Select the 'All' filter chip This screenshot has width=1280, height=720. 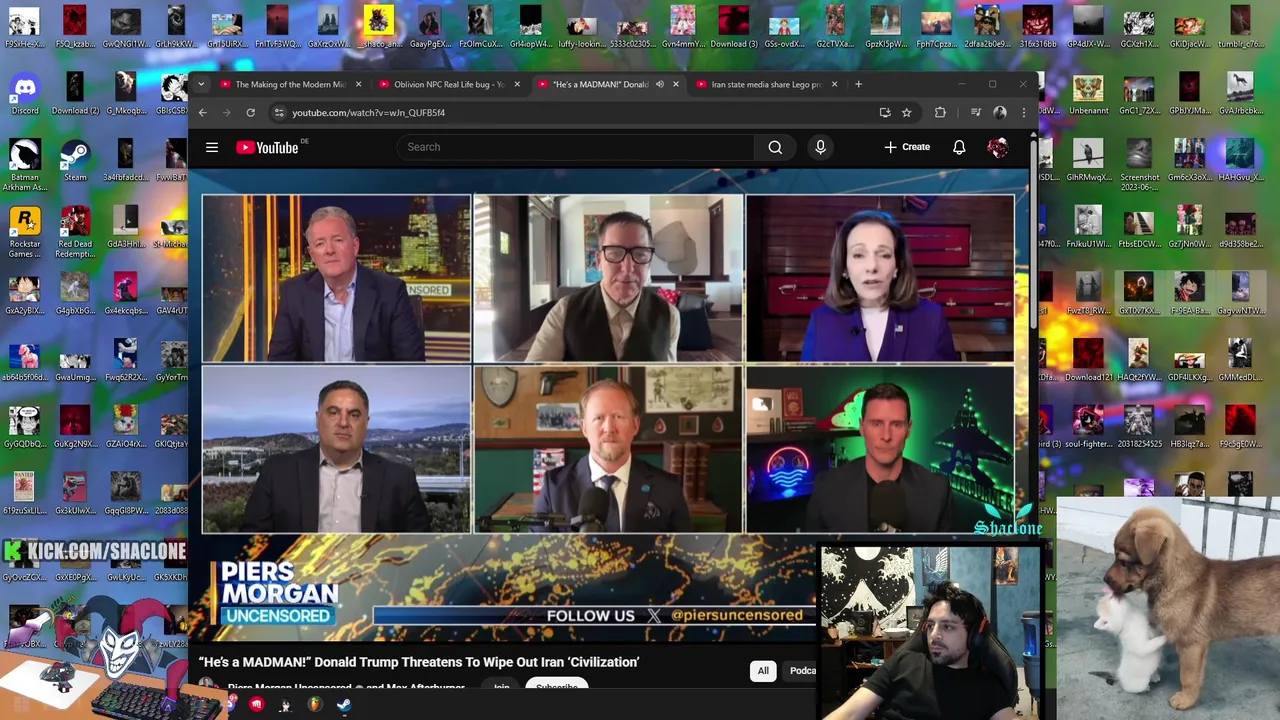click(x=763, y=671)
